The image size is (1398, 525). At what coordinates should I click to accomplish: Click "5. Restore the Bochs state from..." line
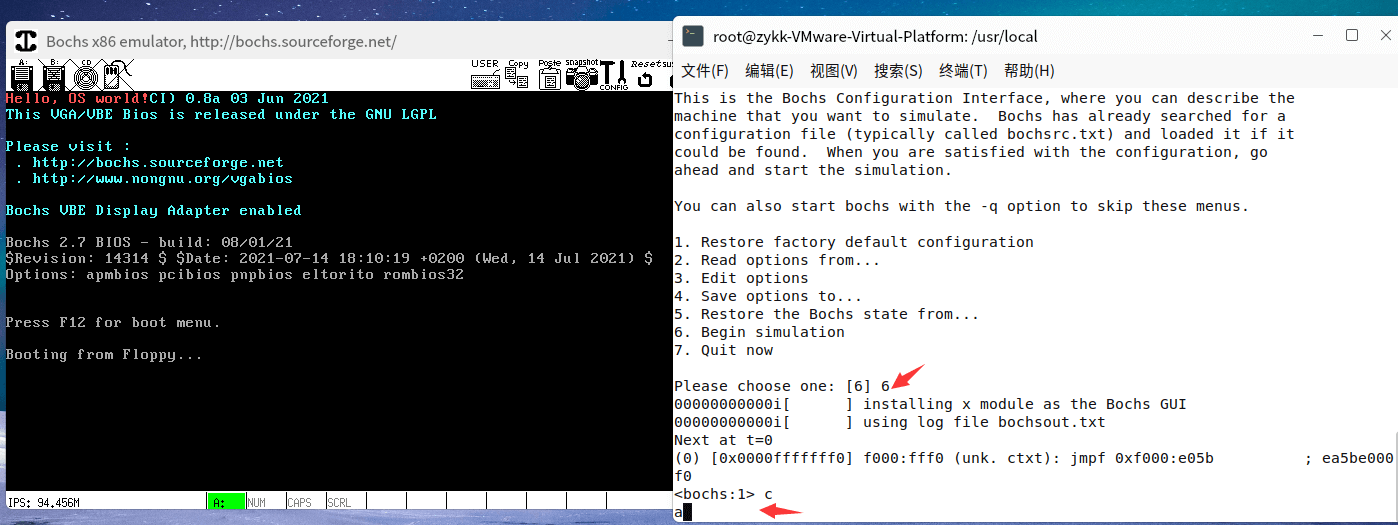(x=827, y=314)
